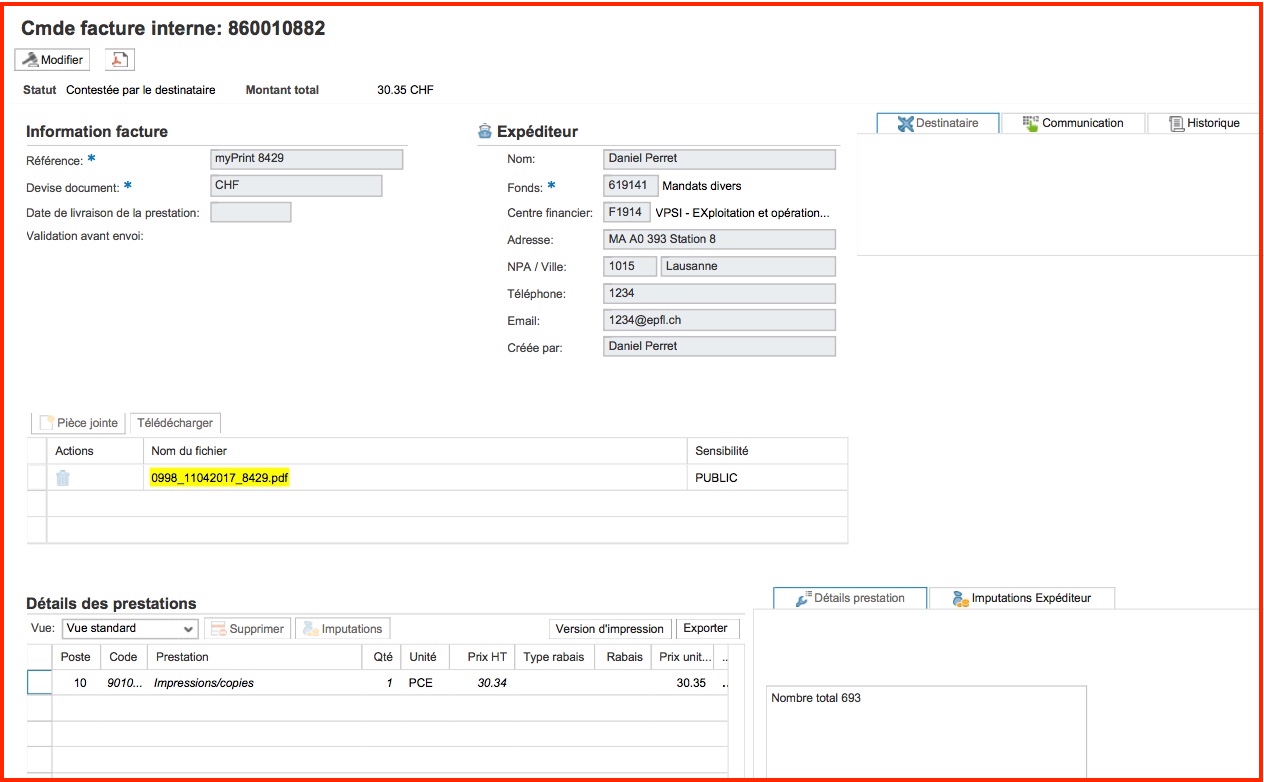The image size is (1264, 782).
Task: Click the Modifier button
Action: (x=52, y=60)
